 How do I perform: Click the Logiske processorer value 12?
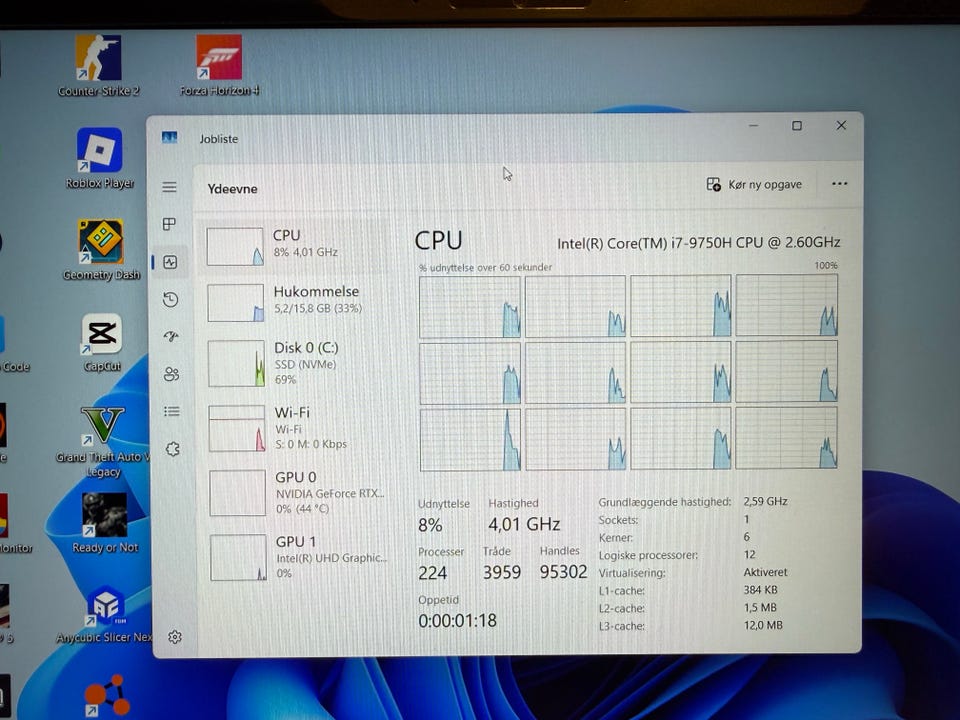coord(749,555)
